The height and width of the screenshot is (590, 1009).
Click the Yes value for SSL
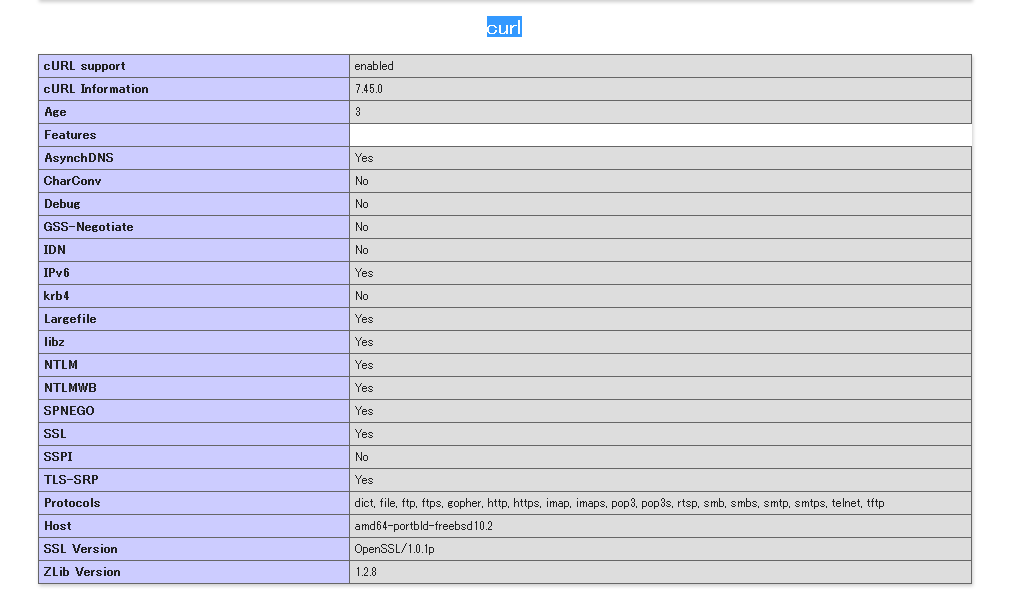pyautogui.click(x=364, y=434)
